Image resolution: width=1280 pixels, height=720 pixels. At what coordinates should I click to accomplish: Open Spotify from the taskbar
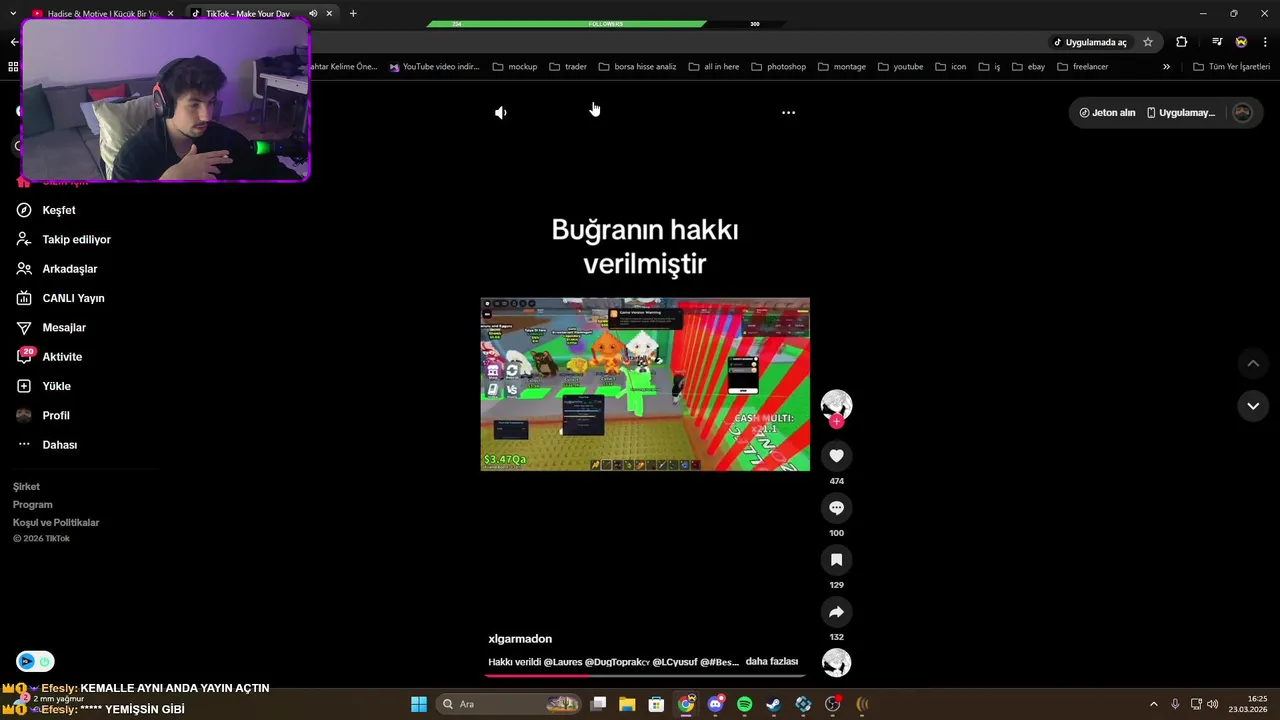tap(745, 704)
